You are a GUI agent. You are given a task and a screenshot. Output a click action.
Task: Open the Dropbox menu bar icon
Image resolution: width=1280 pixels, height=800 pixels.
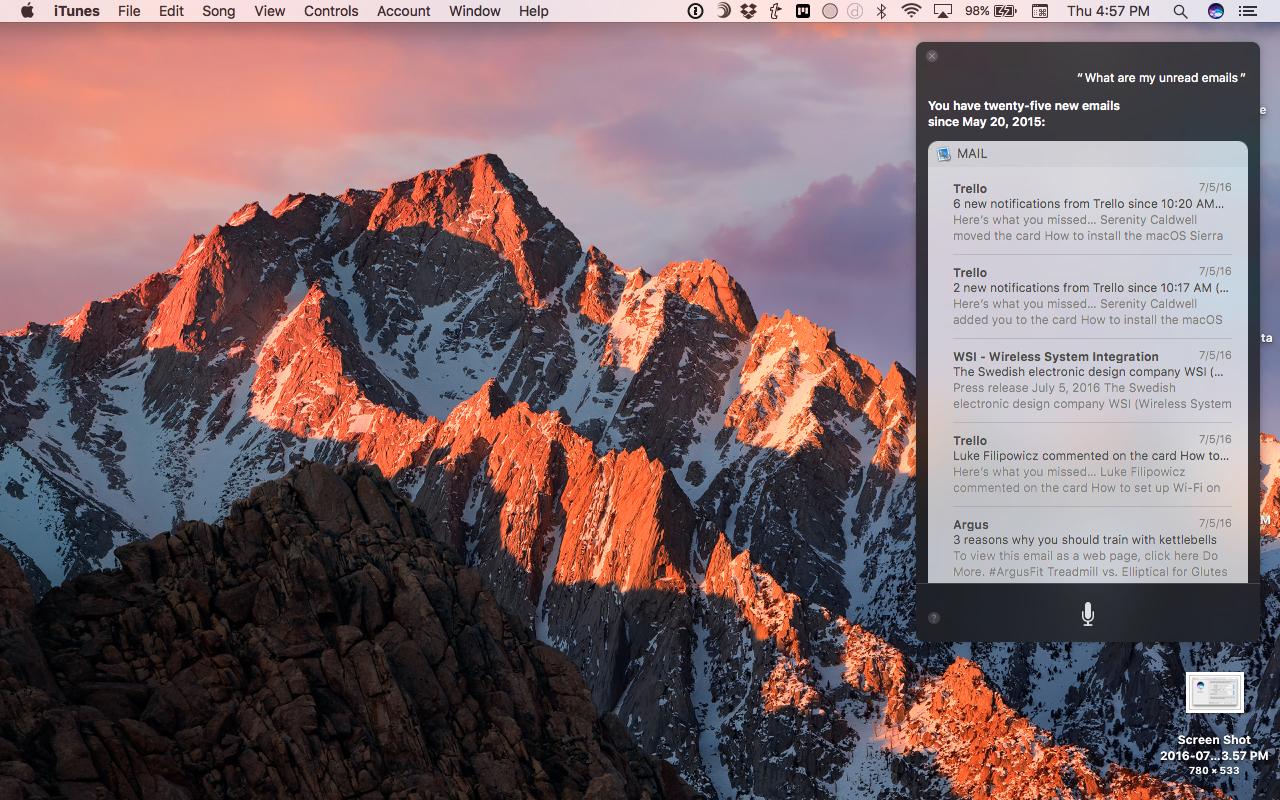[x=749, y=11]
